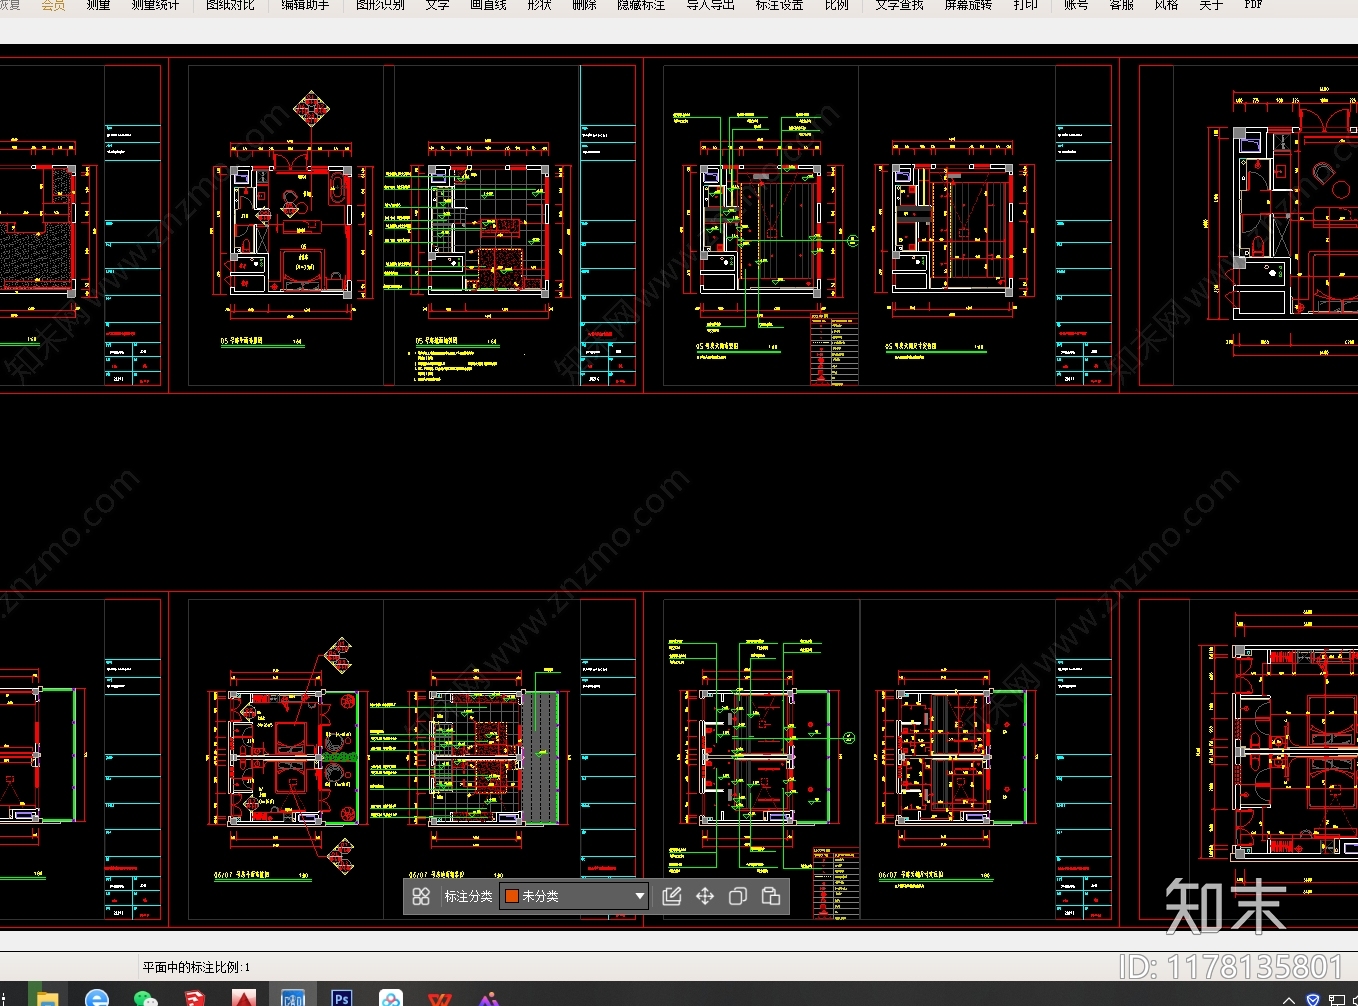This screenshot has width=1358, height=1006.
Task: Open the 文字 menu
Action: click(437, 5)
